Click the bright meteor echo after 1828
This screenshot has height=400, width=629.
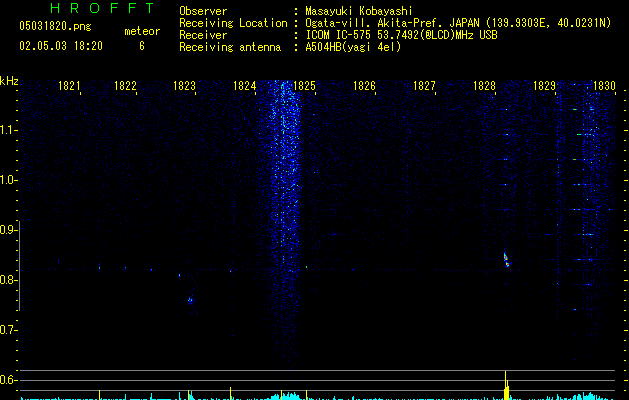pyautogui.click(x=506, y=260)
